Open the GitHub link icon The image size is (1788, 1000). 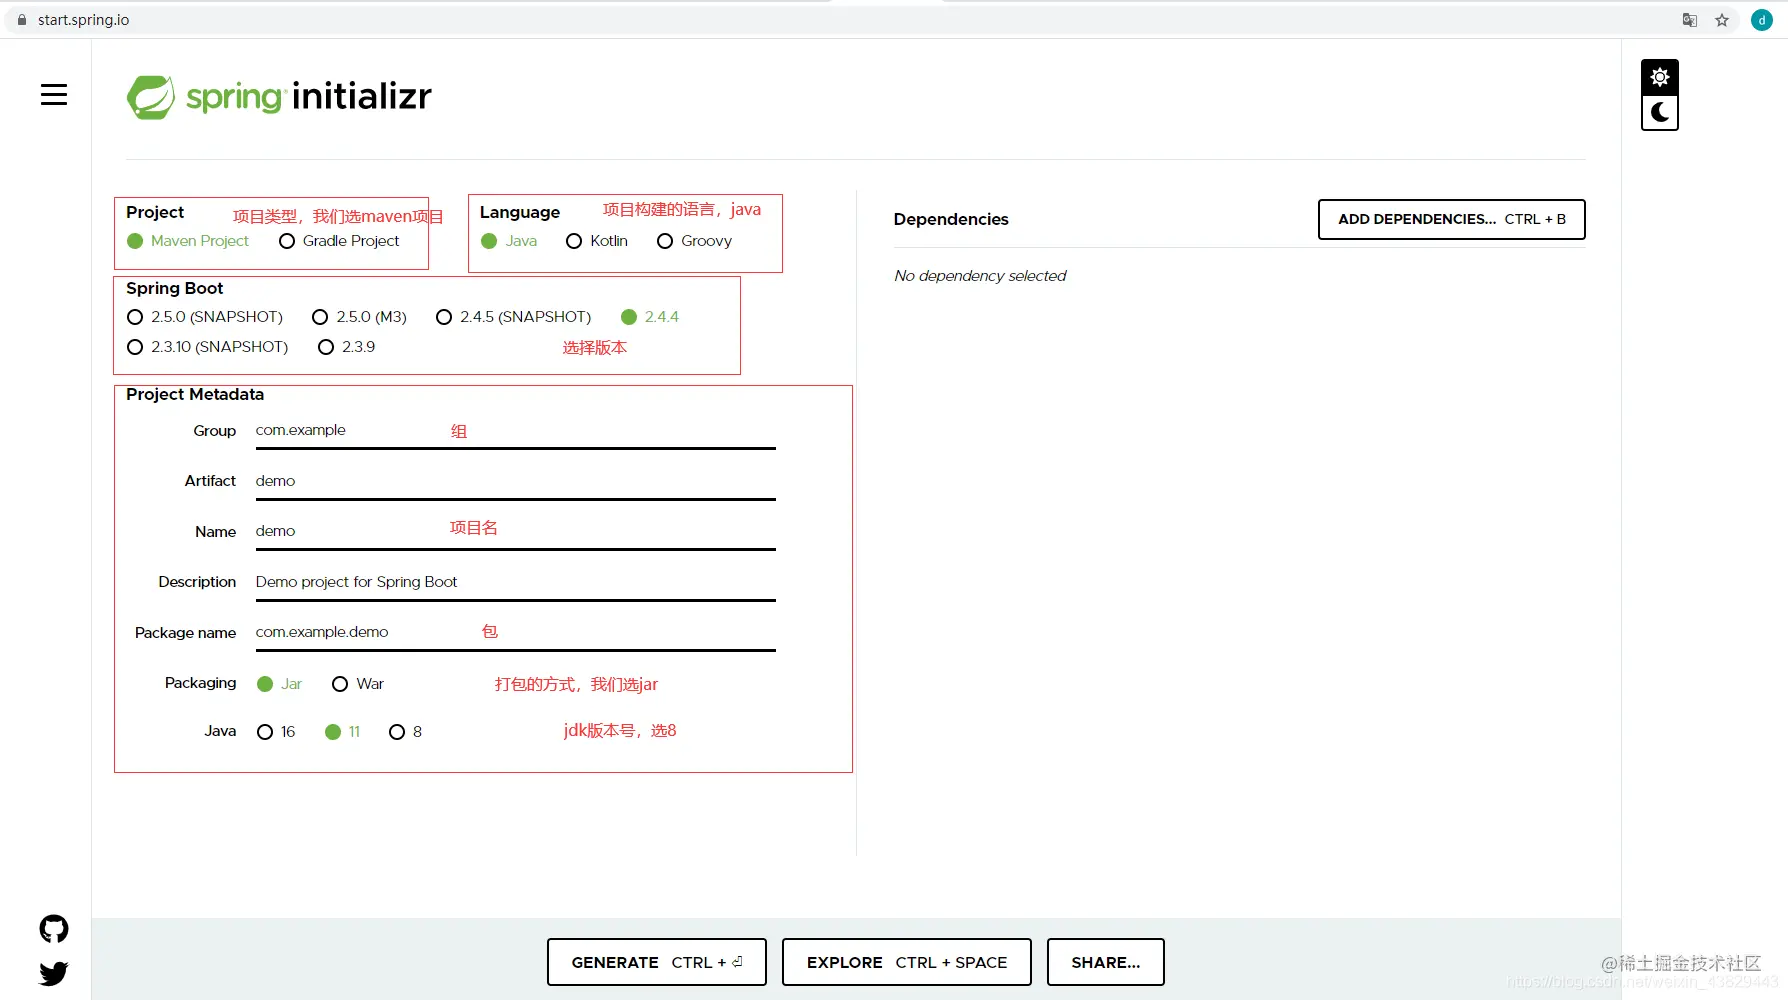pyautogui.click(x=54, y=929)
